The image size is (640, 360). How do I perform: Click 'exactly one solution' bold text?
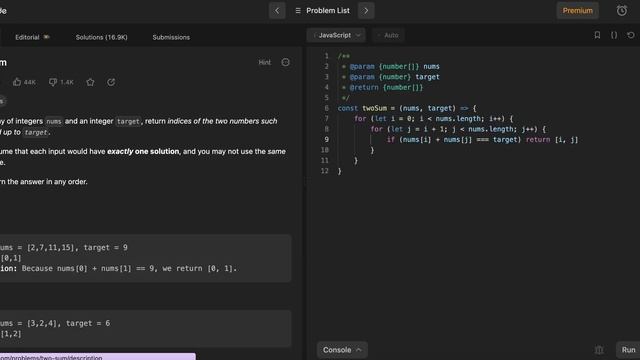[143, 151]
